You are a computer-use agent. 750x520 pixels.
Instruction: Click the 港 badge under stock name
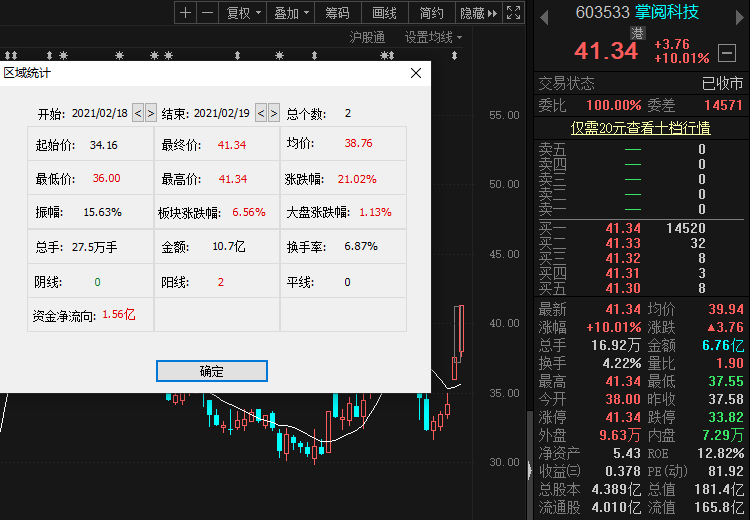[637, 33]
